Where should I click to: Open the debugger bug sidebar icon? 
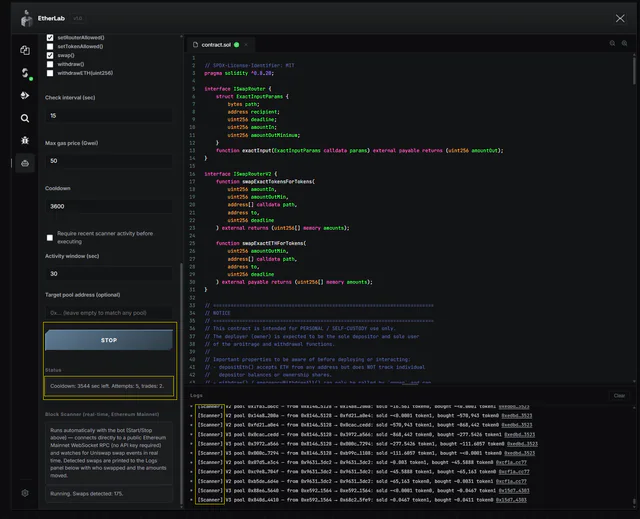tap(25, 140)
